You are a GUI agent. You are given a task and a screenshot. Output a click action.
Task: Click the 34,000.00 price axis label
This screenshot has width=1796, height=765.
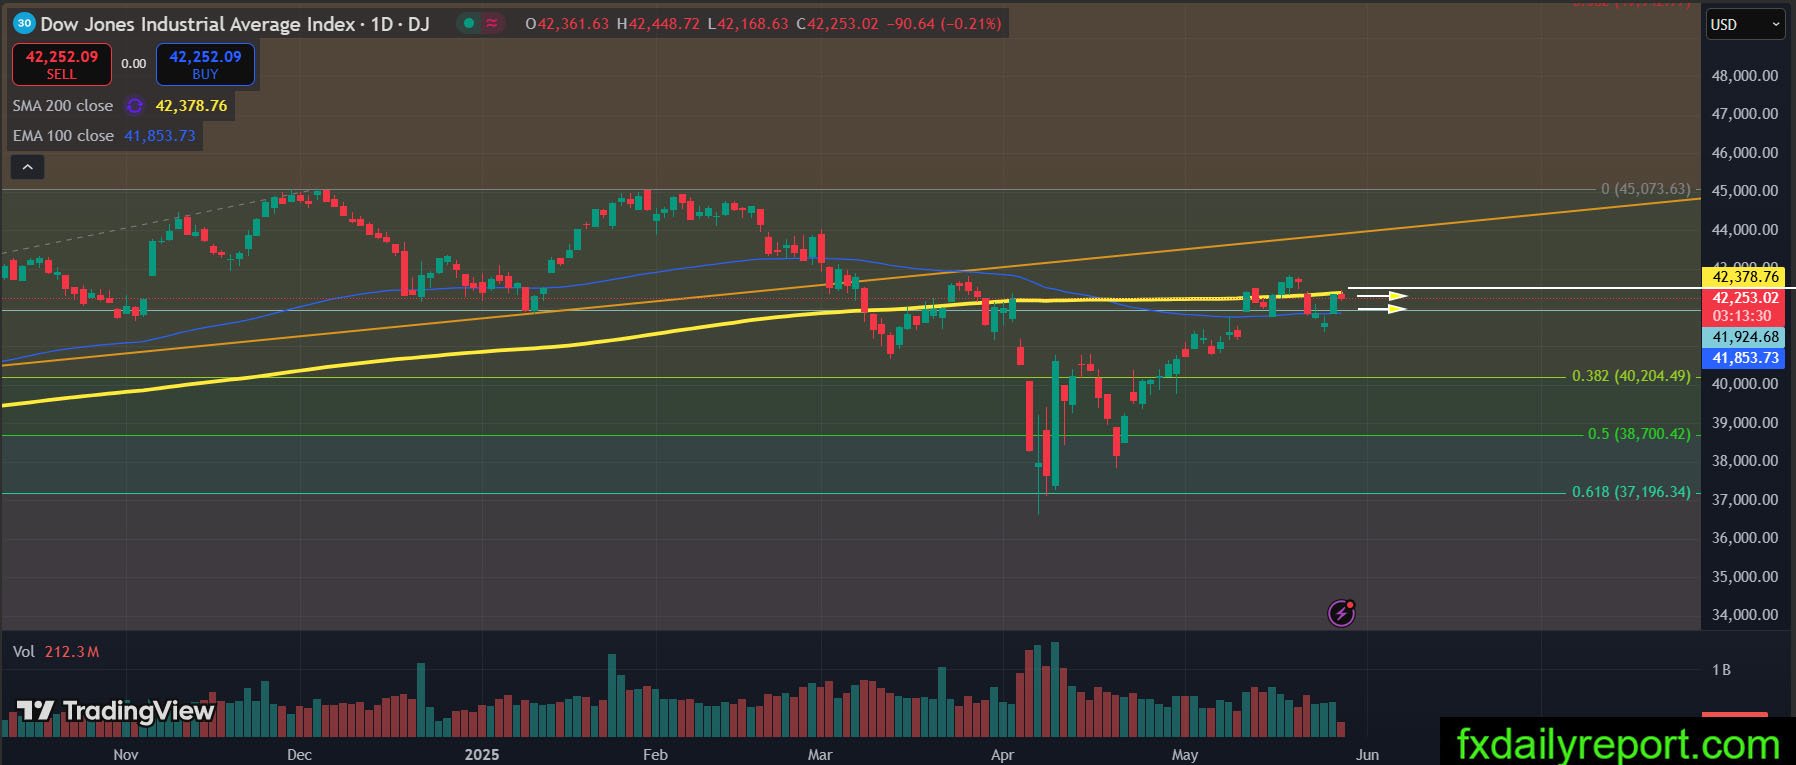click(x=1745, y=614)
